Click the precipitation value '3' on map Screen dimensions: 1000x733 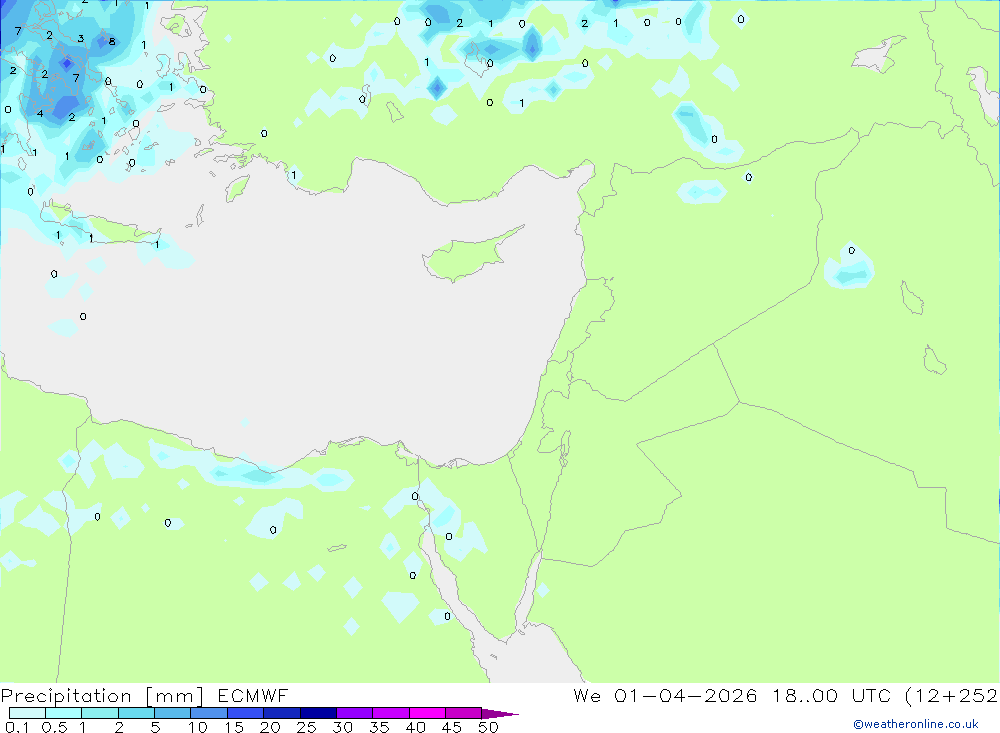[80, 38]
